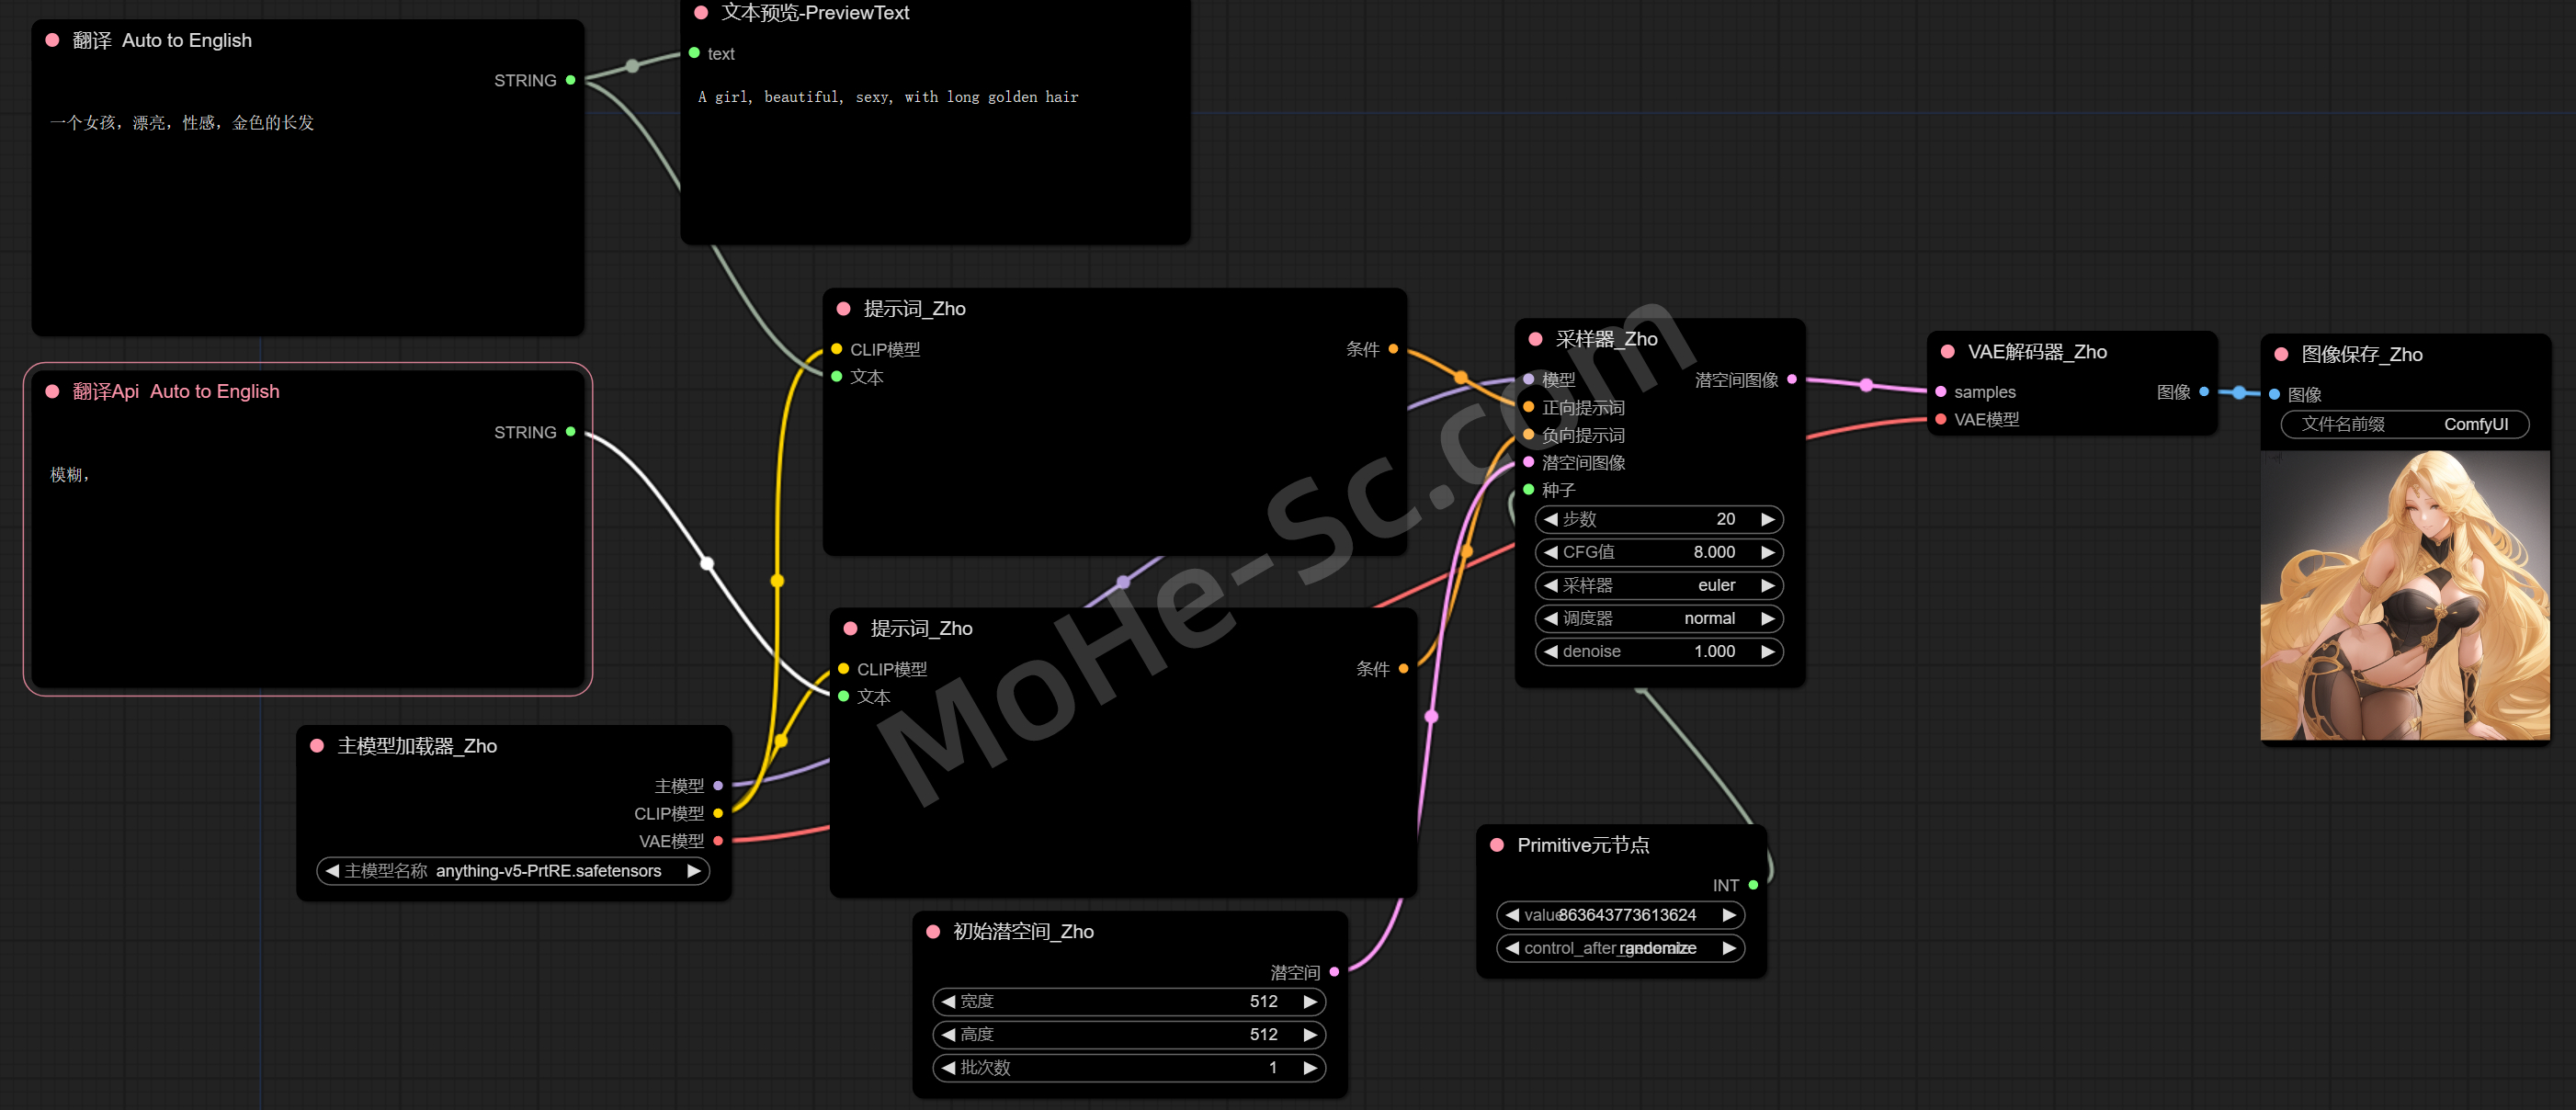Collapse the 主模型加载器_Zho node via its title dot
The height and width of the screenshot is (1110, 2576).
pyautogui.click(x=317, y=746)
